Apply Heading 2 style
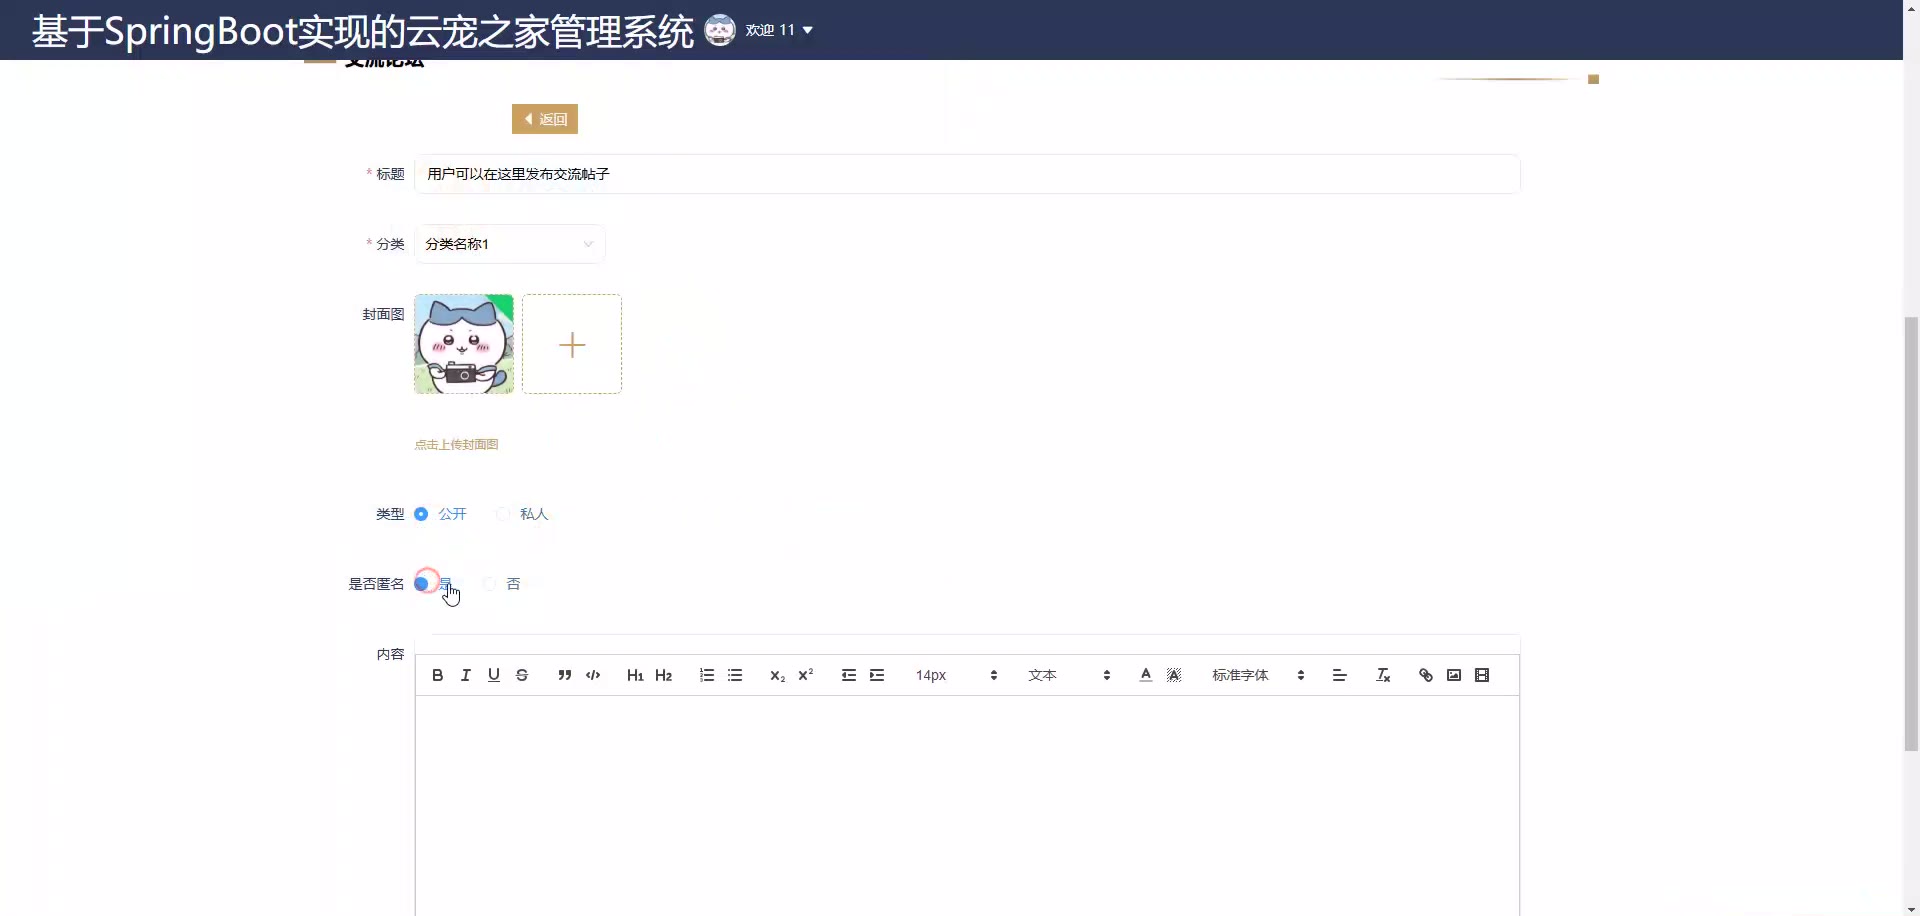This screenshot has width=1920, height=916. pyautogui.click(x=663, y=675)
